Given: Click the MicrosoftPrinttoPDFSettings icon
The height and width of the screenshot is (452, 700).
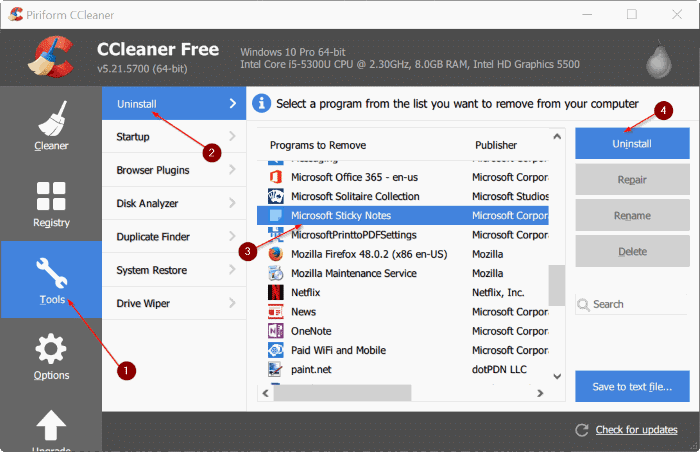Looking at the screenshot, I should coord(275,234).
